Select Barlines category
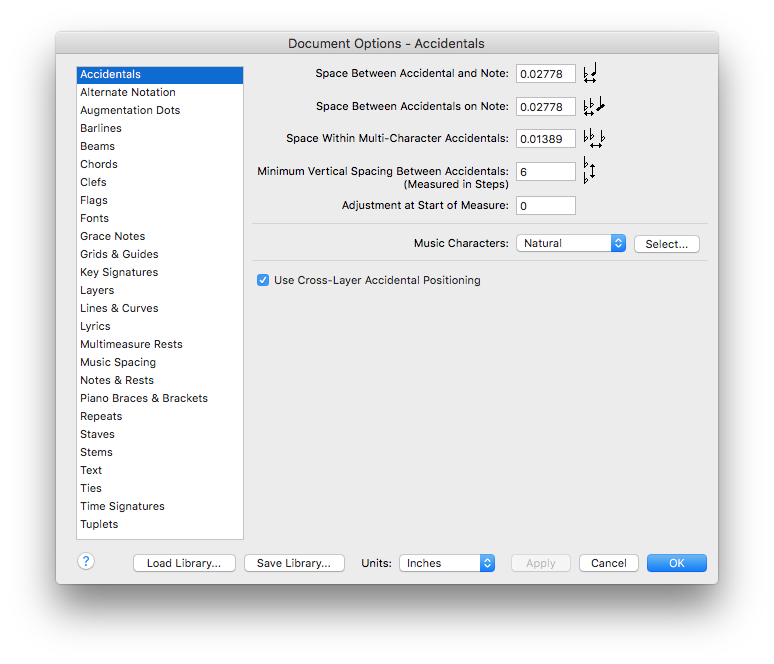Screen dimensions: 774x664 click(x=160, y=128)
